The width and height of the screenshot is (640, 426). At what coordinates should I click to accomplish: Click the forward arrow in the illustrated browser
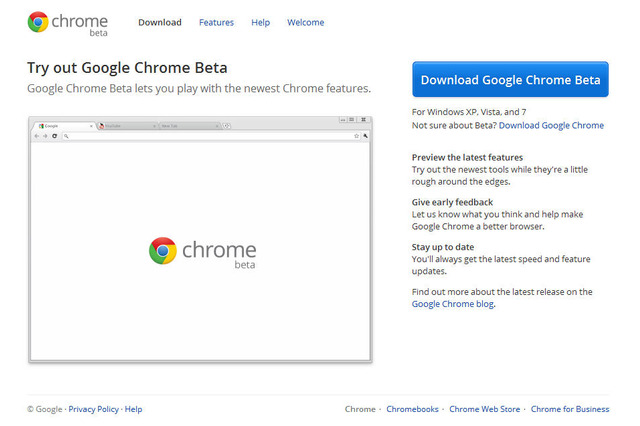click(x=45, y=136)
